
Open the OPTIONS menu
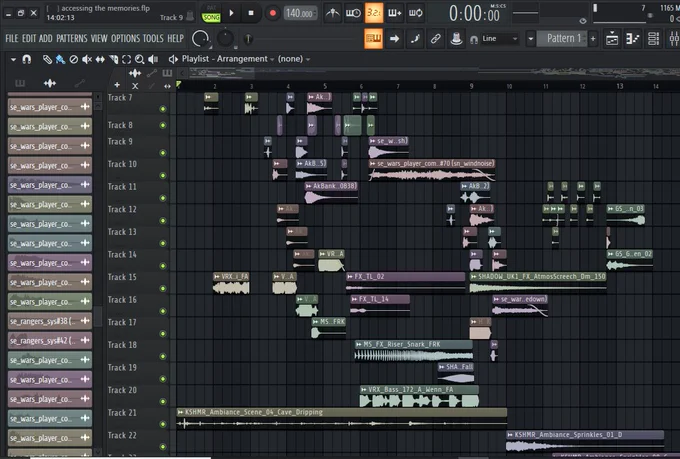tap(125, 38)
